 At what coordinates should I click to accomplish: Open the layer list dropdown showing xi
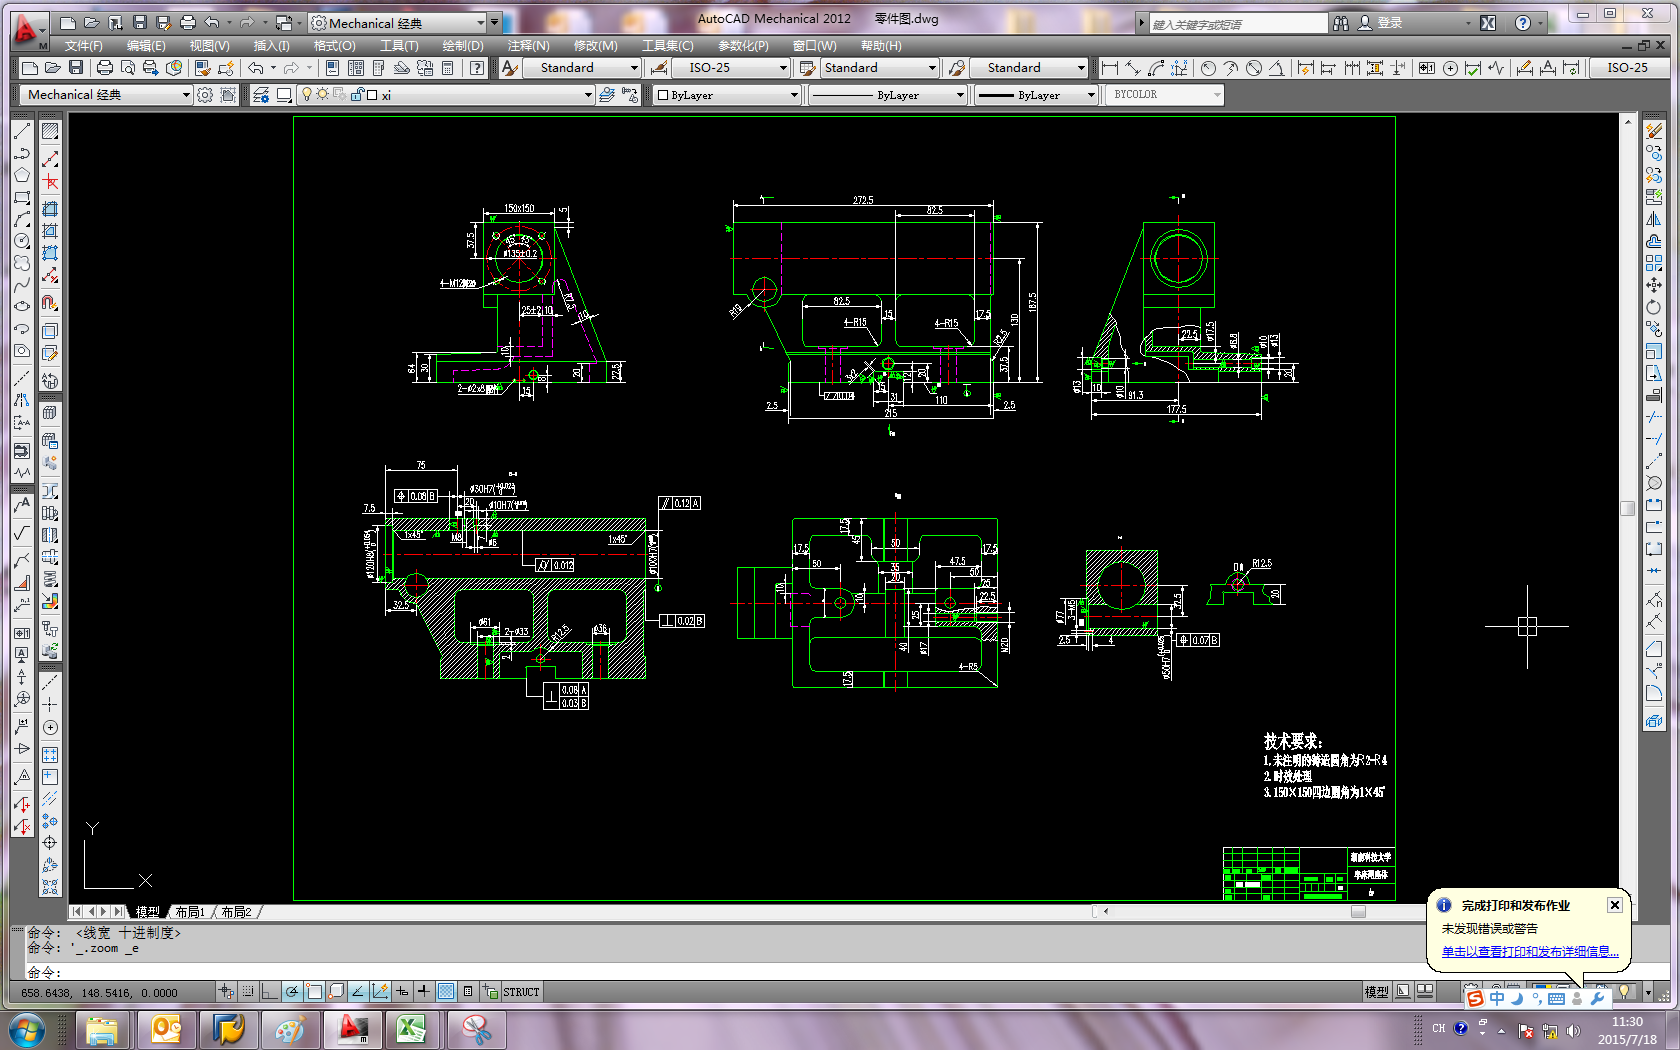tap(587, 95)
